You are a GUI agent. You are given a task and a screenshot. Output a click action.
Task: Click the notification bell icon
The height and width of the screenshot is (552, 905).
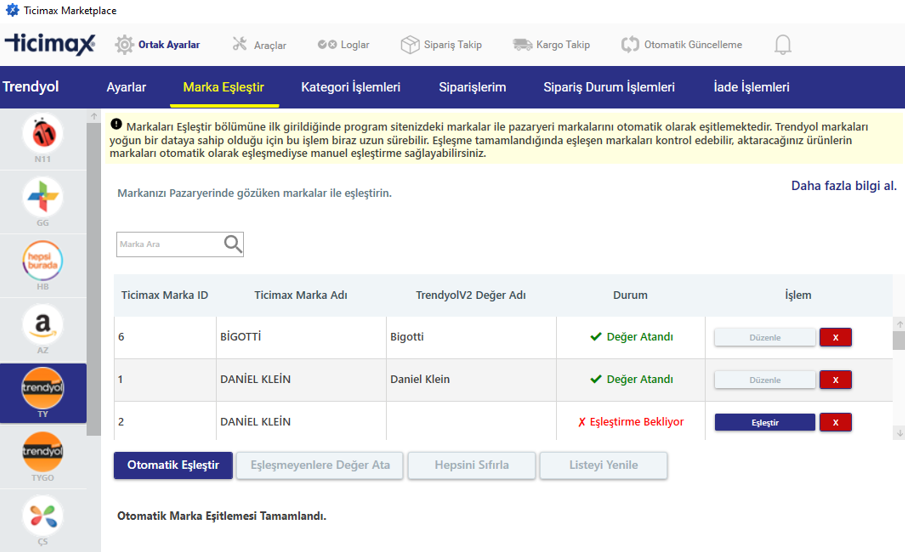coord(783,44)
